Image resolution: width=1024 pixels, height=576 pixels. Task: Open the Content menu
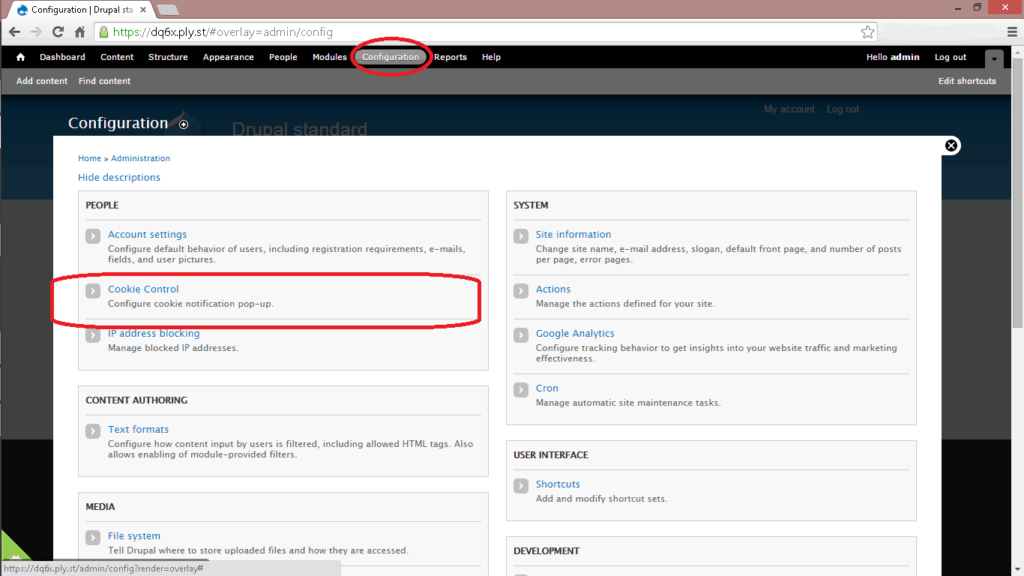(117, 57)
